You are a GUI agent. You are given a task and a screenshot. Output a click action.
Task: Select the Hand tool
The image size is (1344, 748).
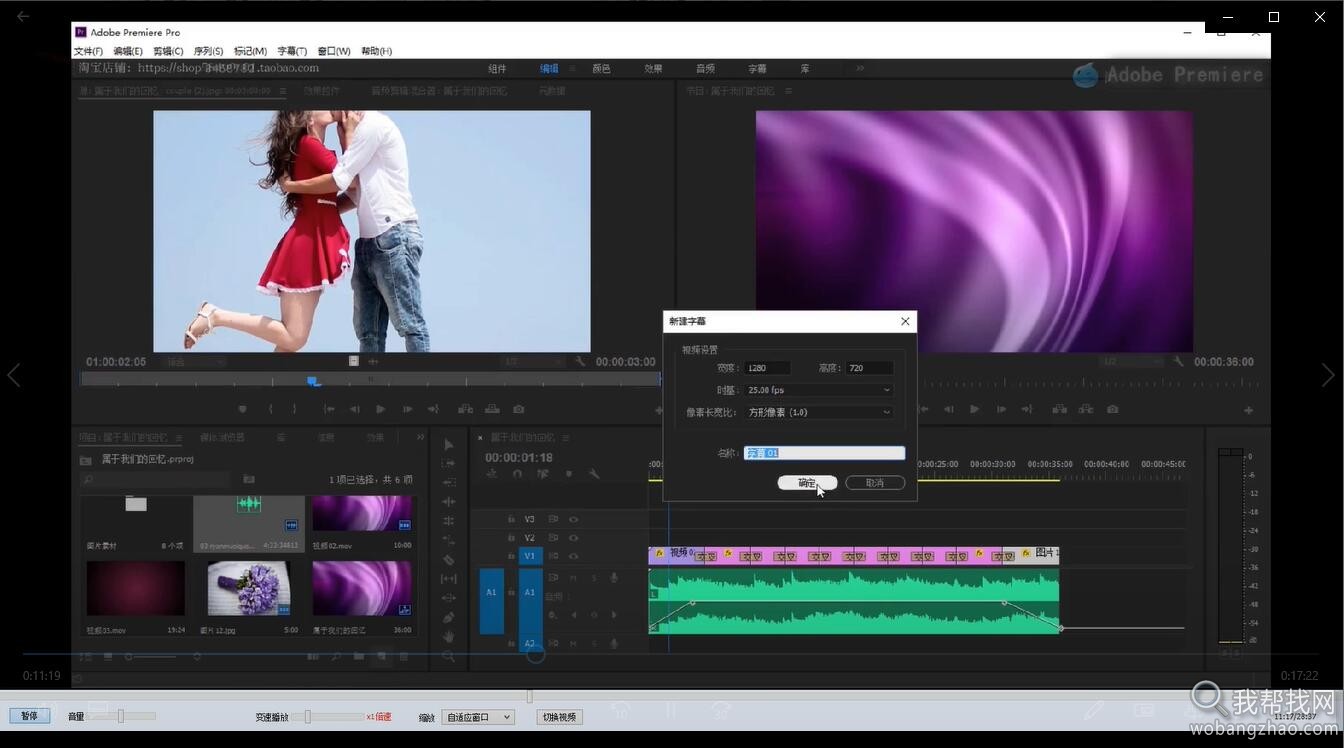pyautogui.click(x=449, y=636)
